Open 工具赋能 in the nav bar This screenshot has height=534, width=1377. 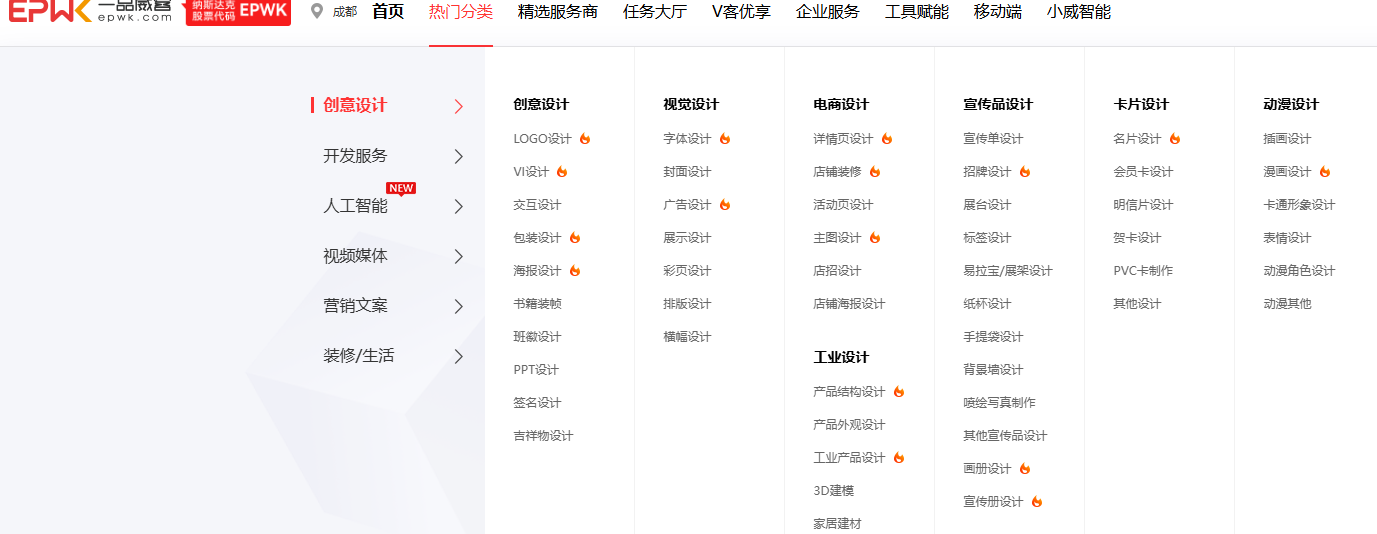pos(917,12)
